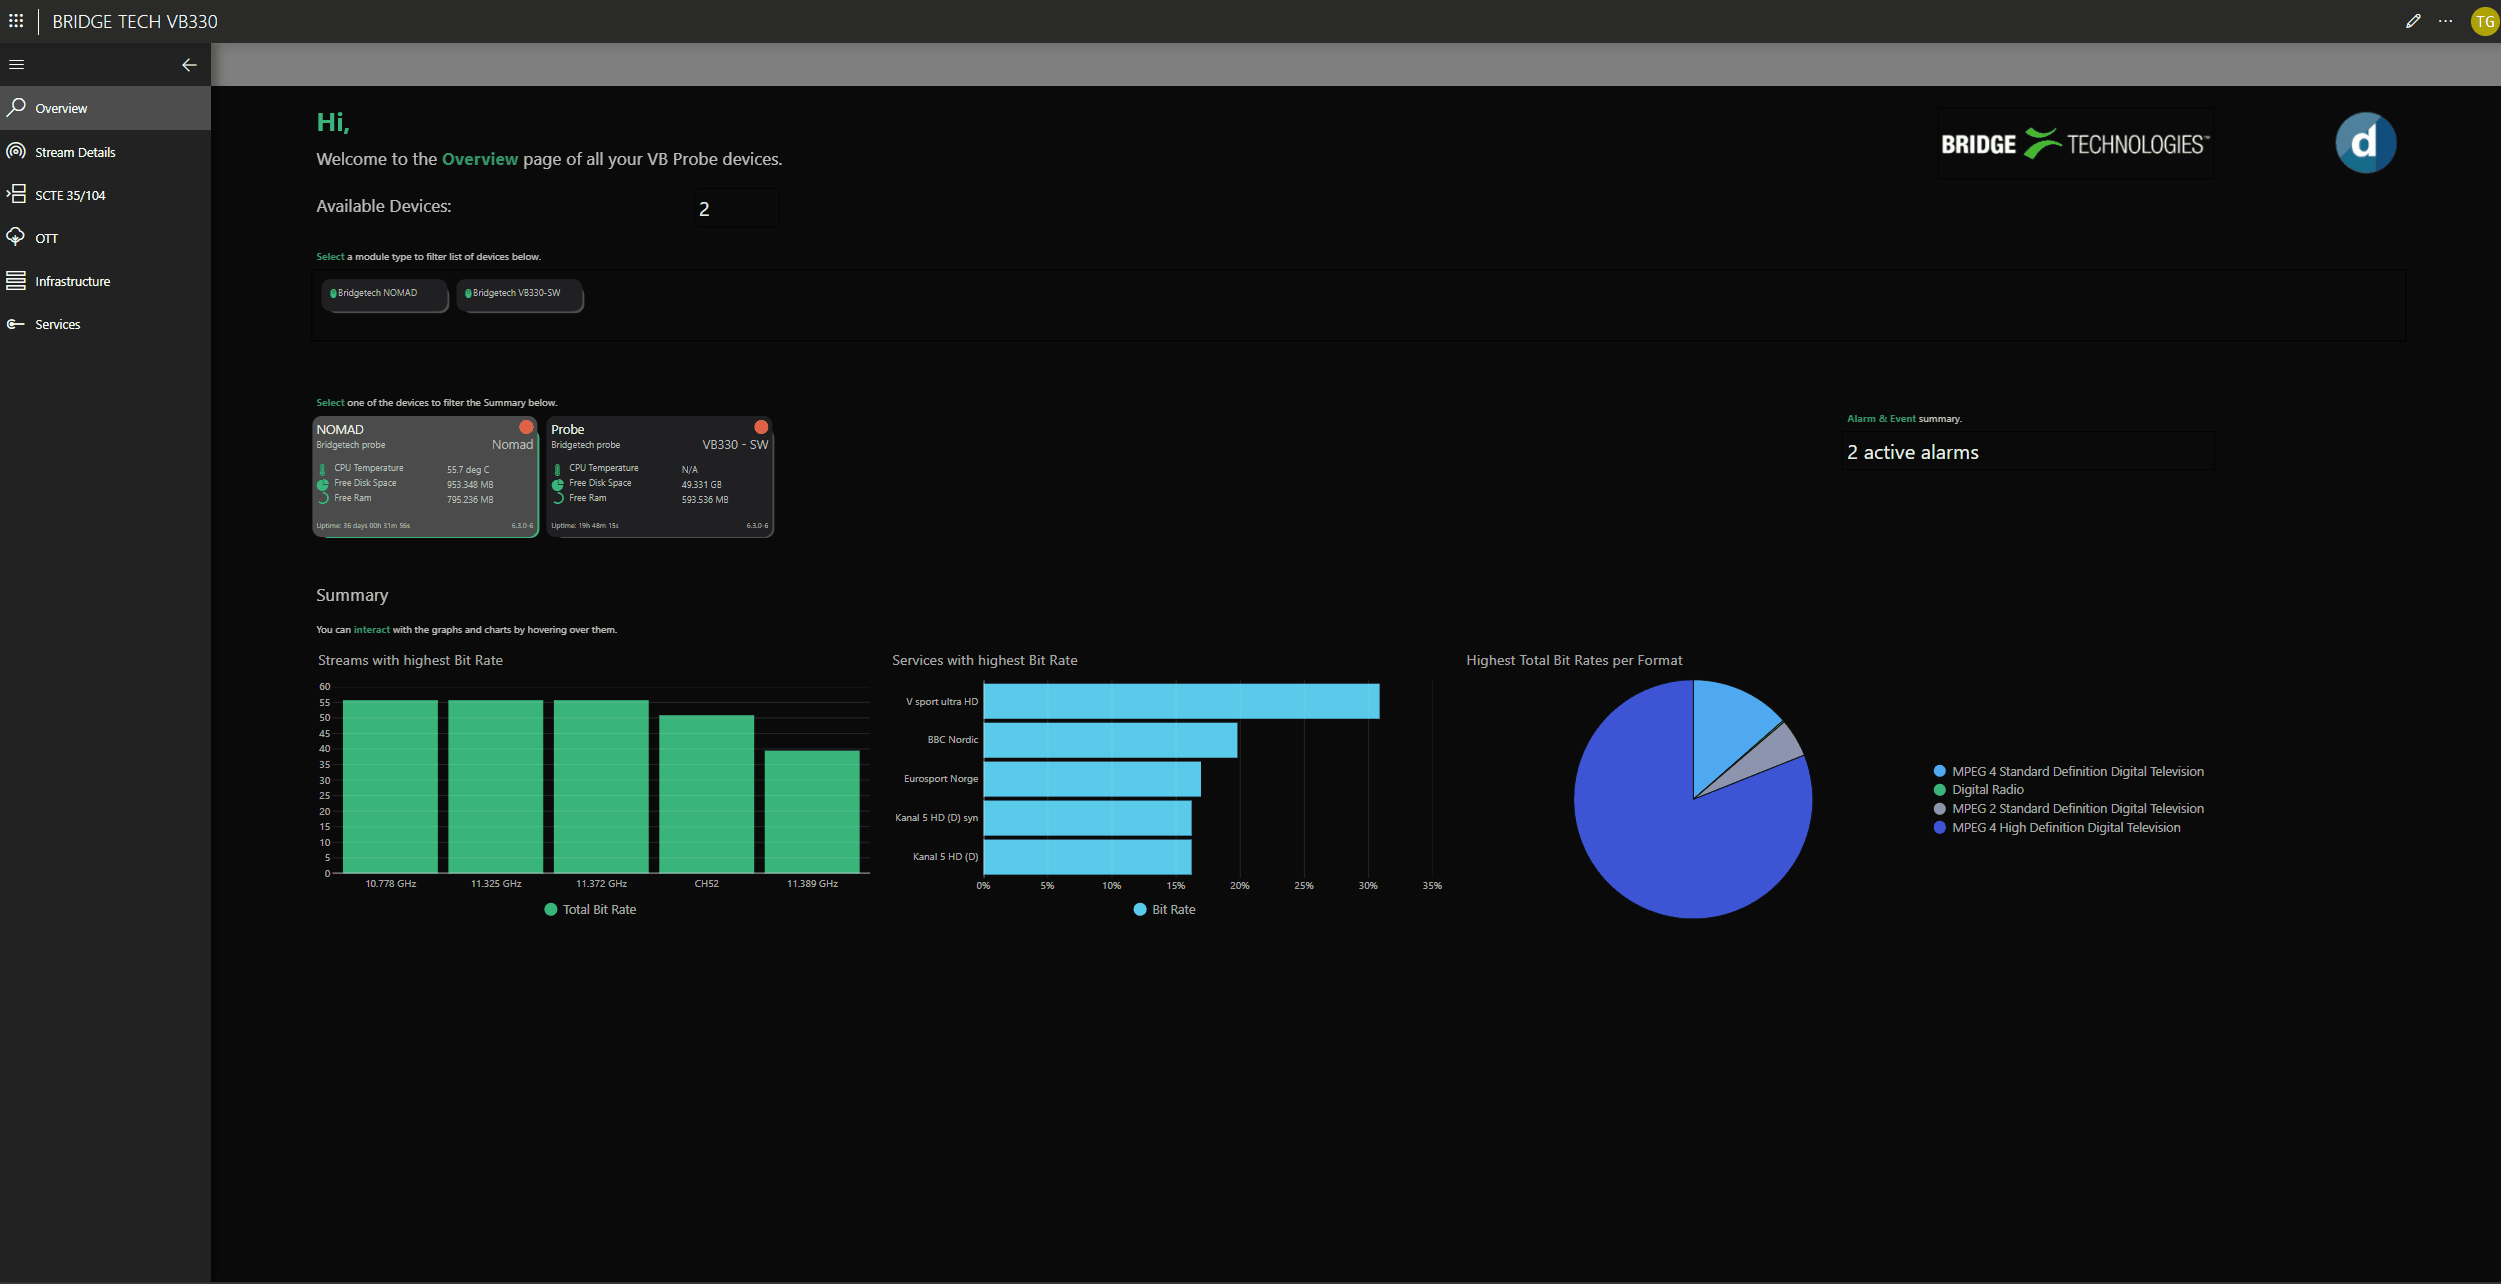This screenshot has height=1284, width=2501.
Task: Click Probe CPU Temperature thermometer icon
Action: [557, 469]
